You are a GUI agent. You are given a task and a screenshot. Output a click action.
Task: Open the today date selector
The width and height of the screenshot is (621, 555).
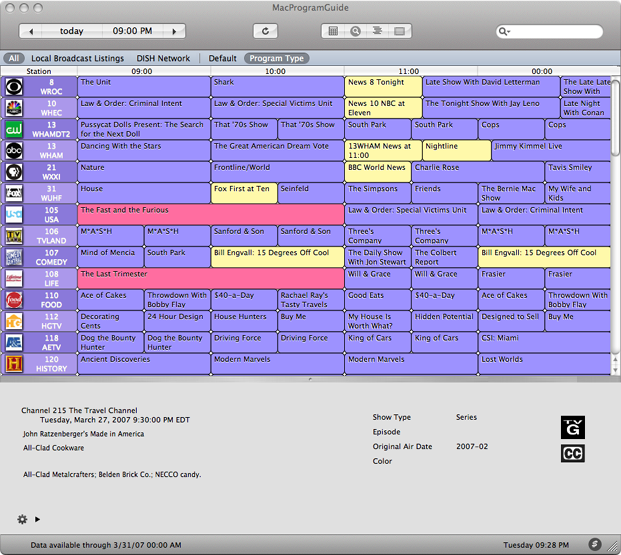(x=72, y=31)
